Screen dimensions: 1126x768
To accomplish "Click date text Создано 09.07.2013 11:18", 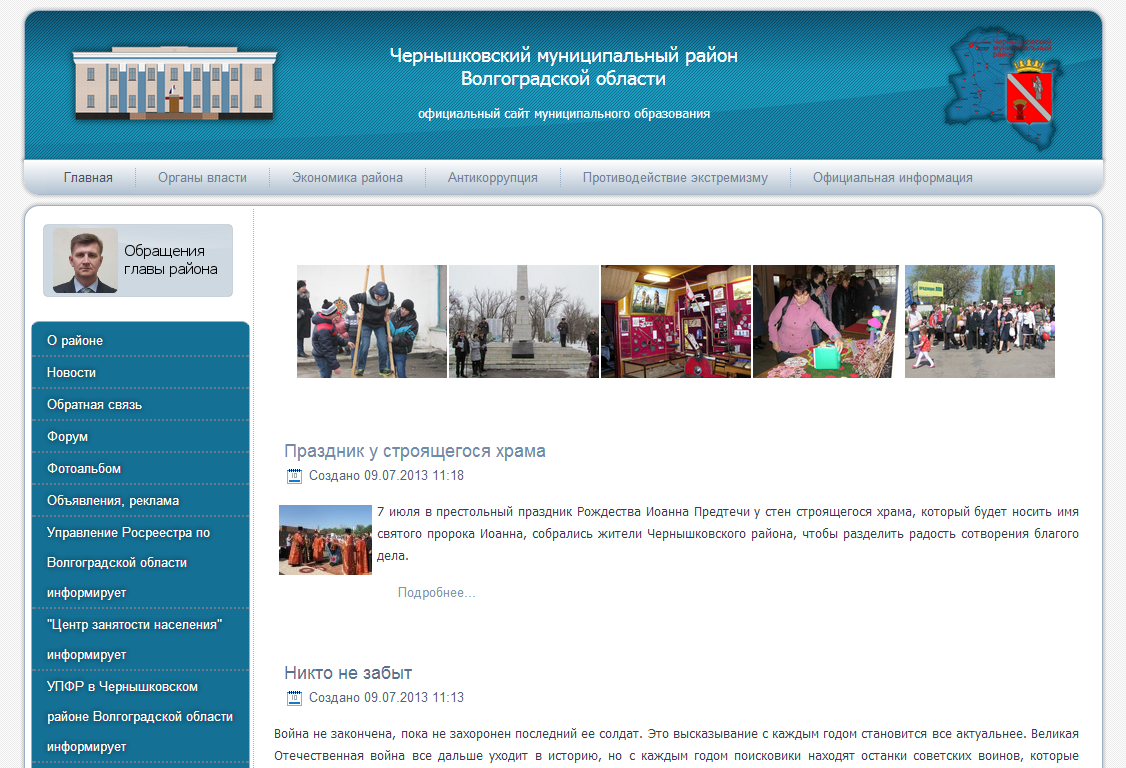I will pyautogui.click(x=386, y=476).
